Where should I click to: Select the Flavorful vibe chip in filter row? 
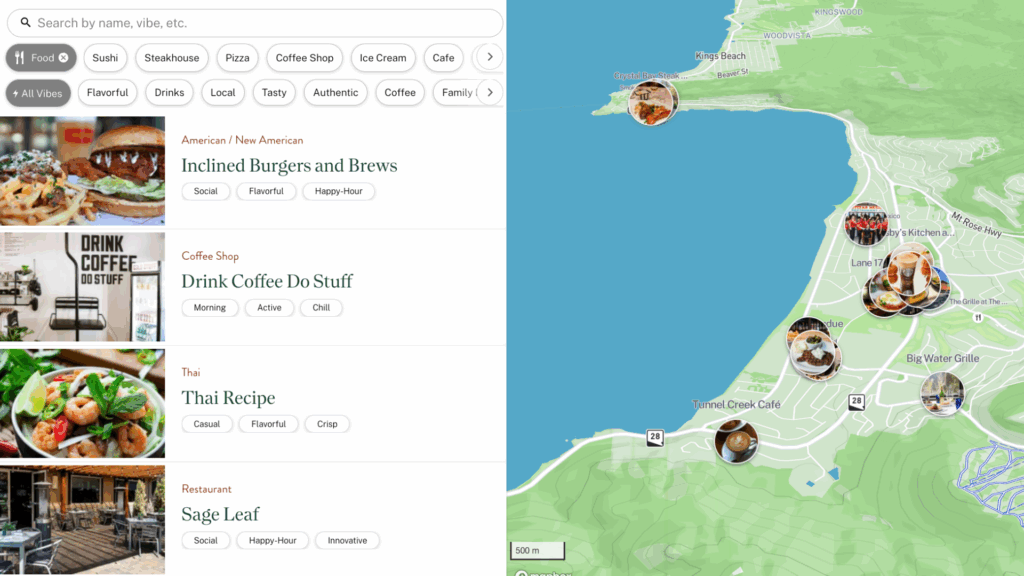pos(107,93)
